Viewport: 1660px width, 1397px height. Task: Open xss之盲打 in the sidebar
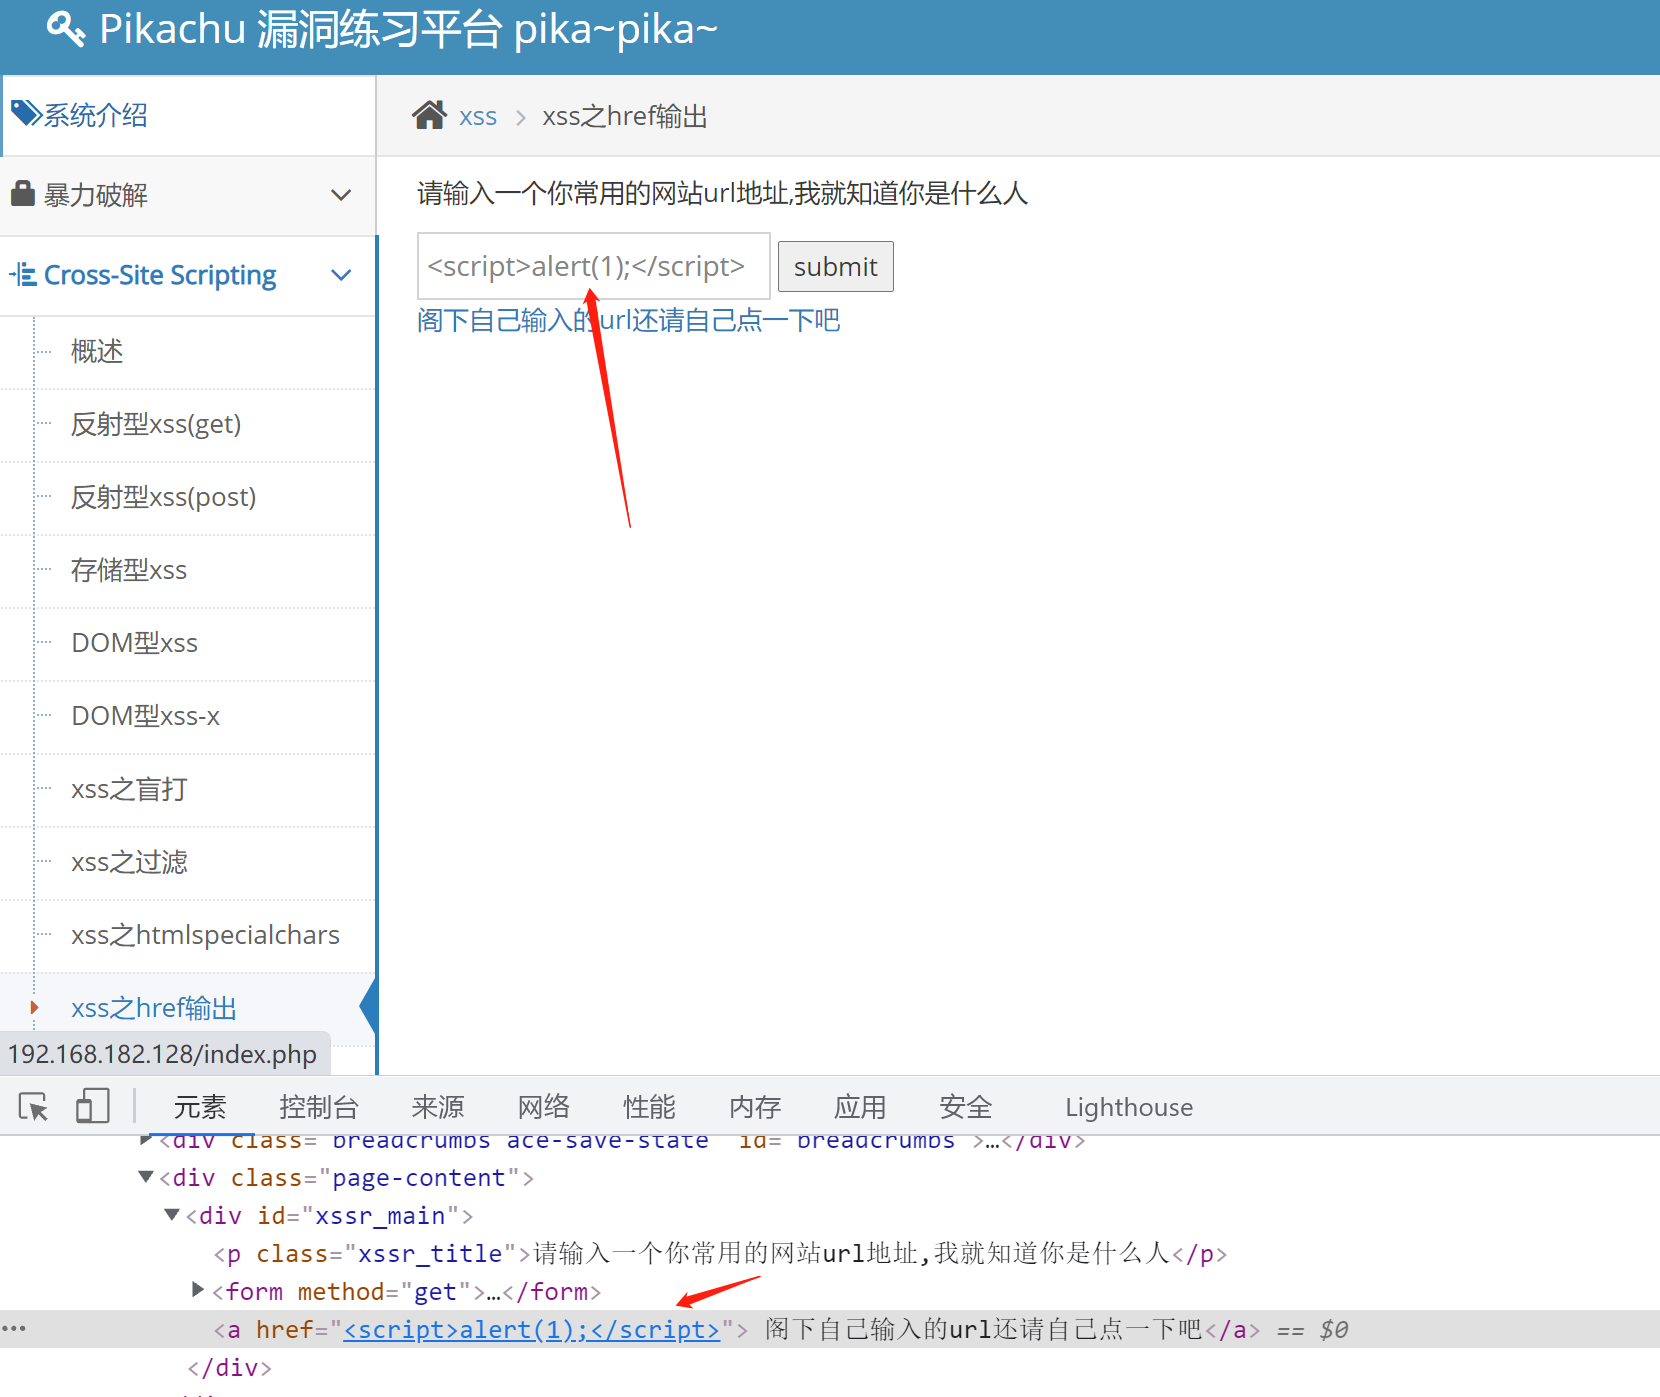tap(129, 789)
